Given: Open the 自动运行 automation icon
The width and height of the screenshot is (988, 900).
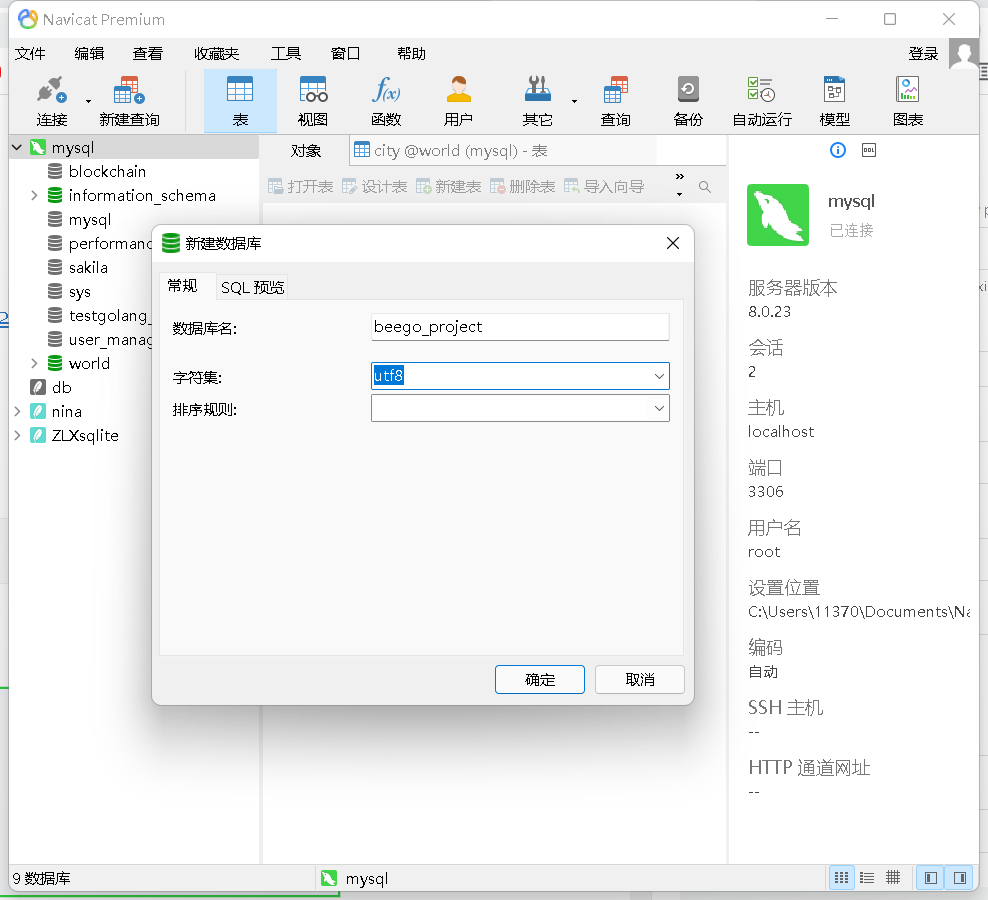Looking at the screenshot, I should (761, 101).
